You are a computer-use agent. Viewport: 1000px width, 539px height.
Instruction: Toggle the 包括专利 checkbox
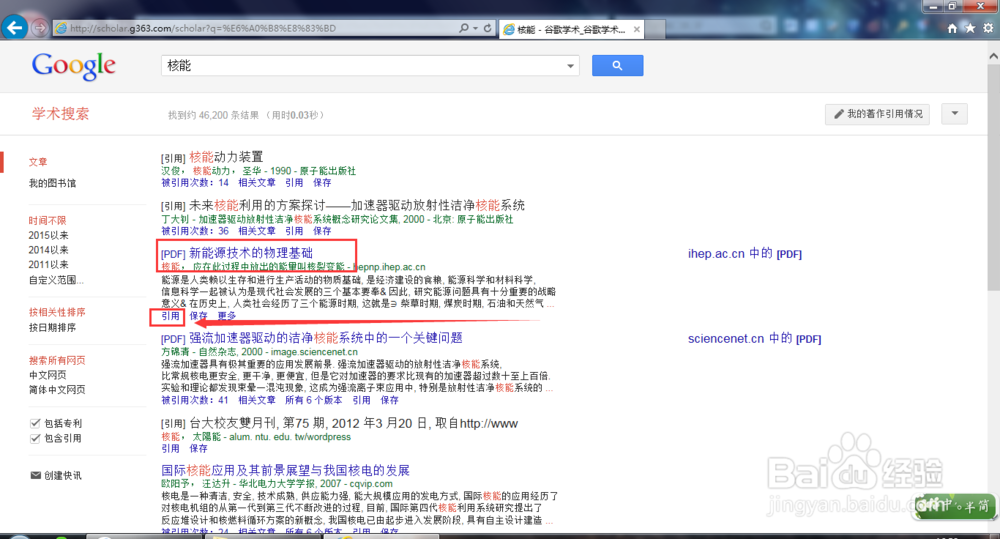pyautogui.click(x=35, y=423)
